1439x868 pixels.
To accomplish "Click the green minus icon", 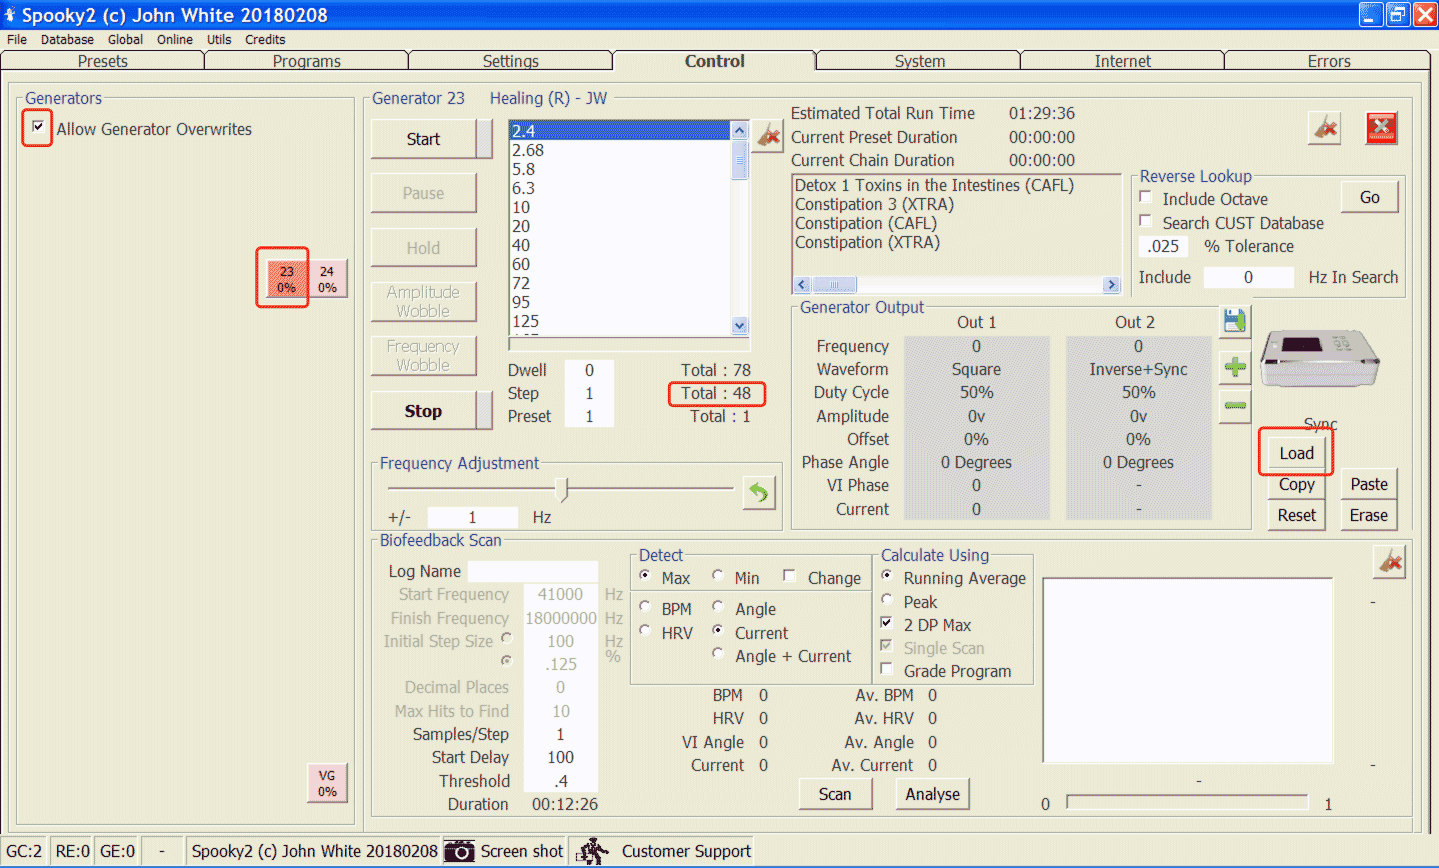I will 1235,406.
